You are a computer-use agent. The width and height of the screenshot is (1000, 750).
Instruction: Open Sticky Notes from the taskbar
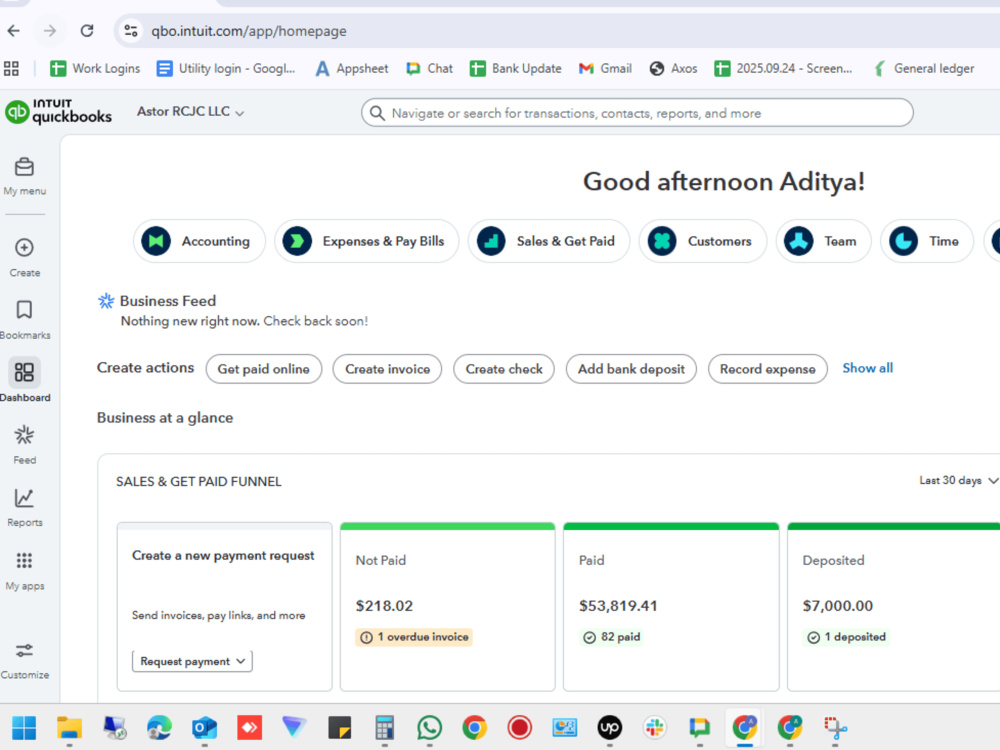pos(339,727)
